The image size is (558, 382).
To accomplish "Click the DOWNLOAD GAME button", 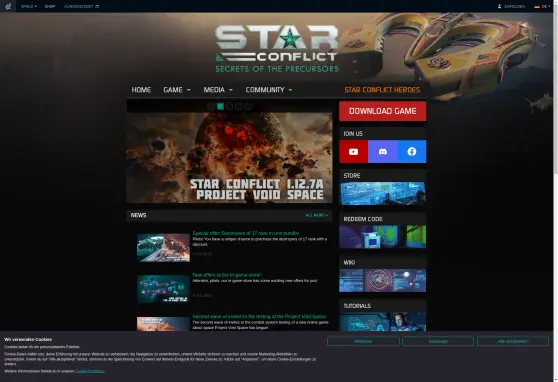I will (383, 111).
